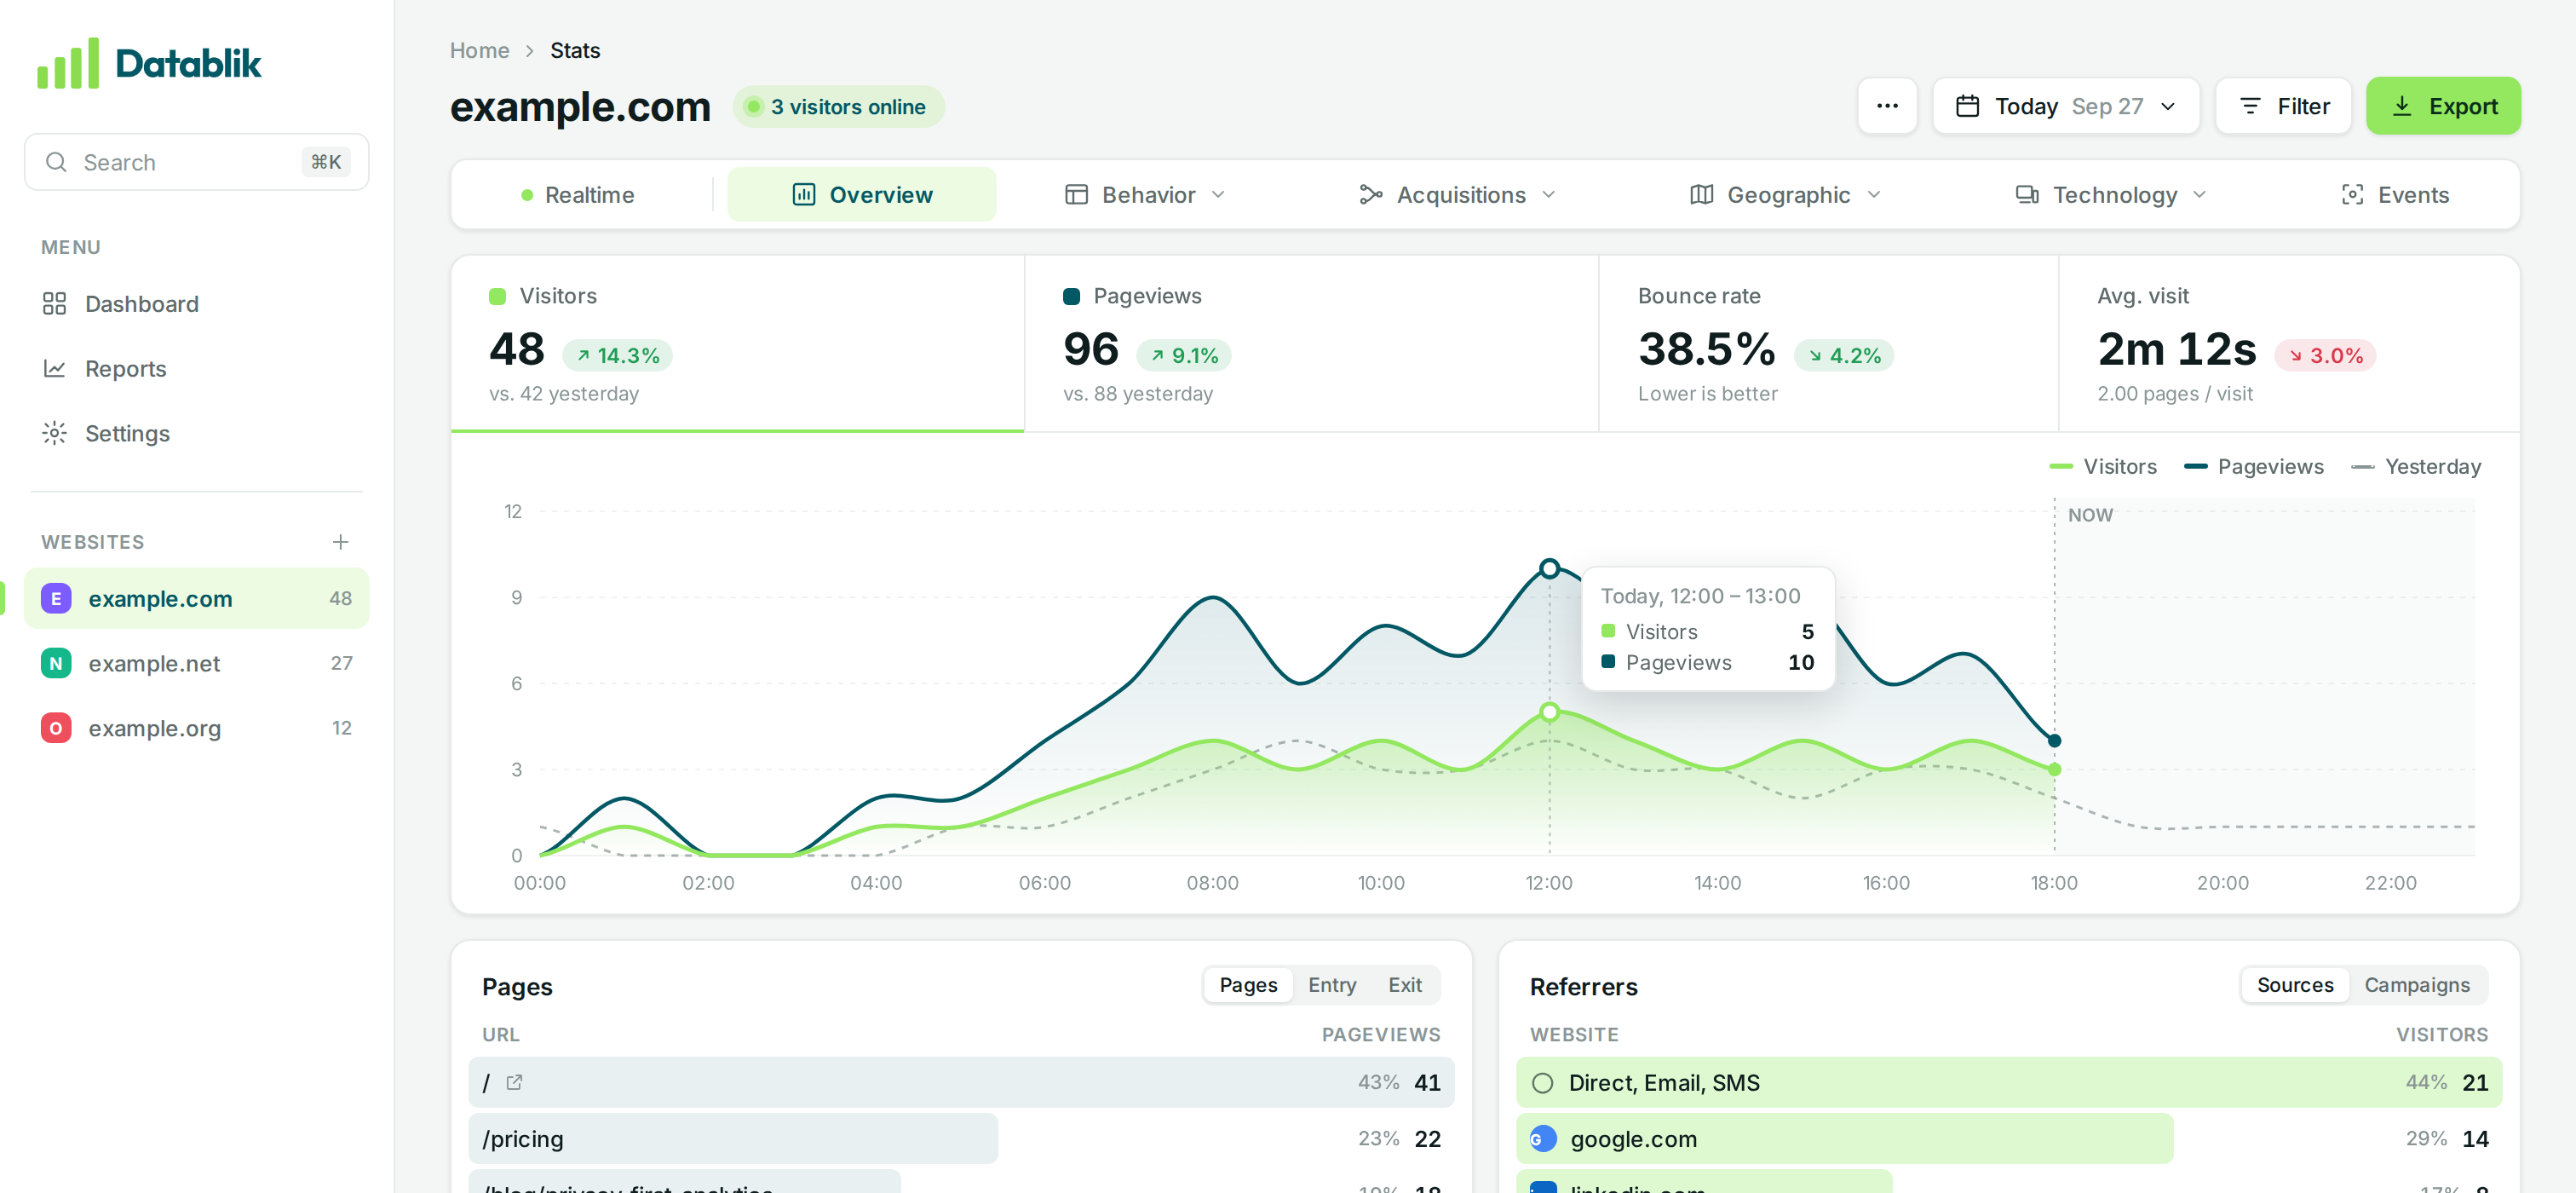Select the Pageviews metric card
This screenshot has width=2576, height=1193.
coord(1311,344)
